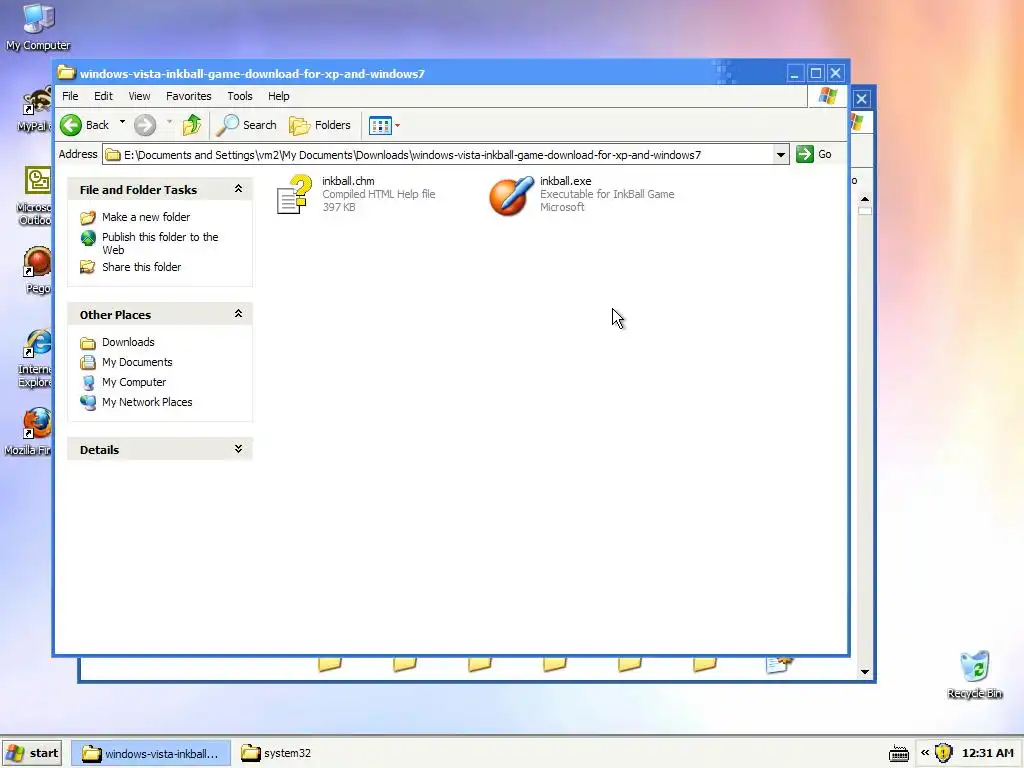Select Microsoft Outlook desktop shortcut

point(35,196)
